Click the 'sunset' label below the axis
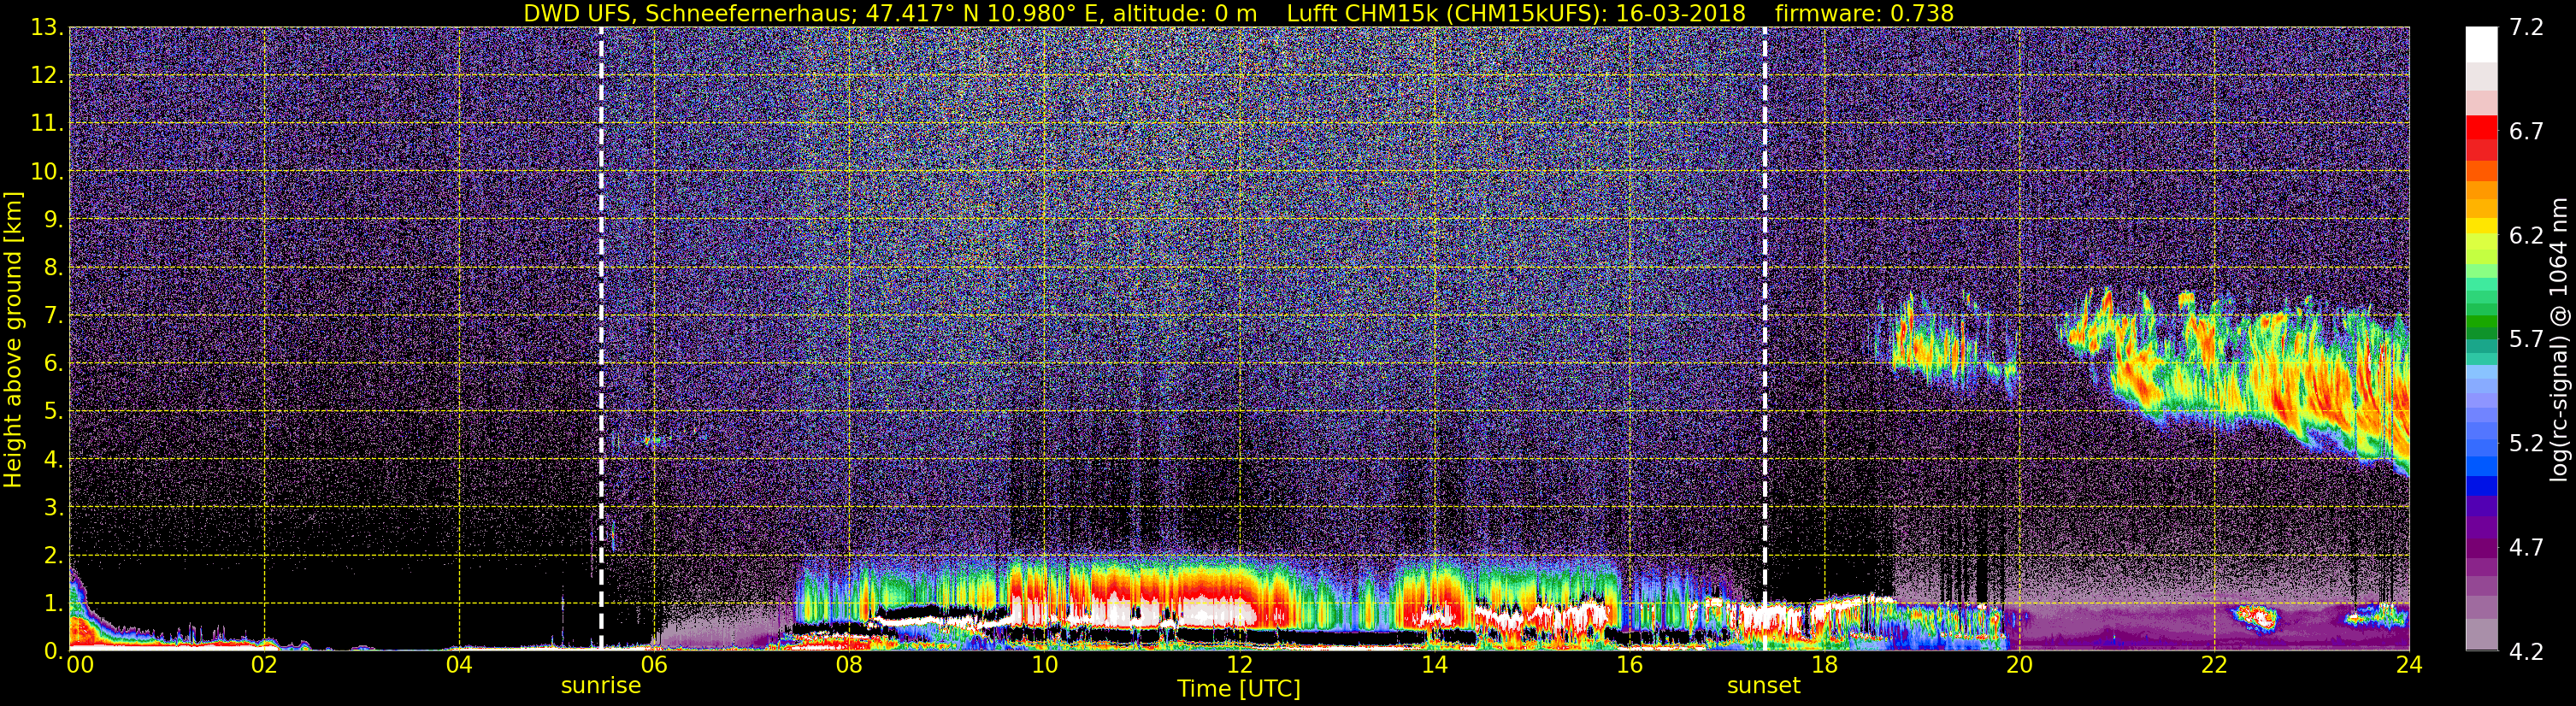The width and height of the screenshot is (2576, 706). 1763,686
